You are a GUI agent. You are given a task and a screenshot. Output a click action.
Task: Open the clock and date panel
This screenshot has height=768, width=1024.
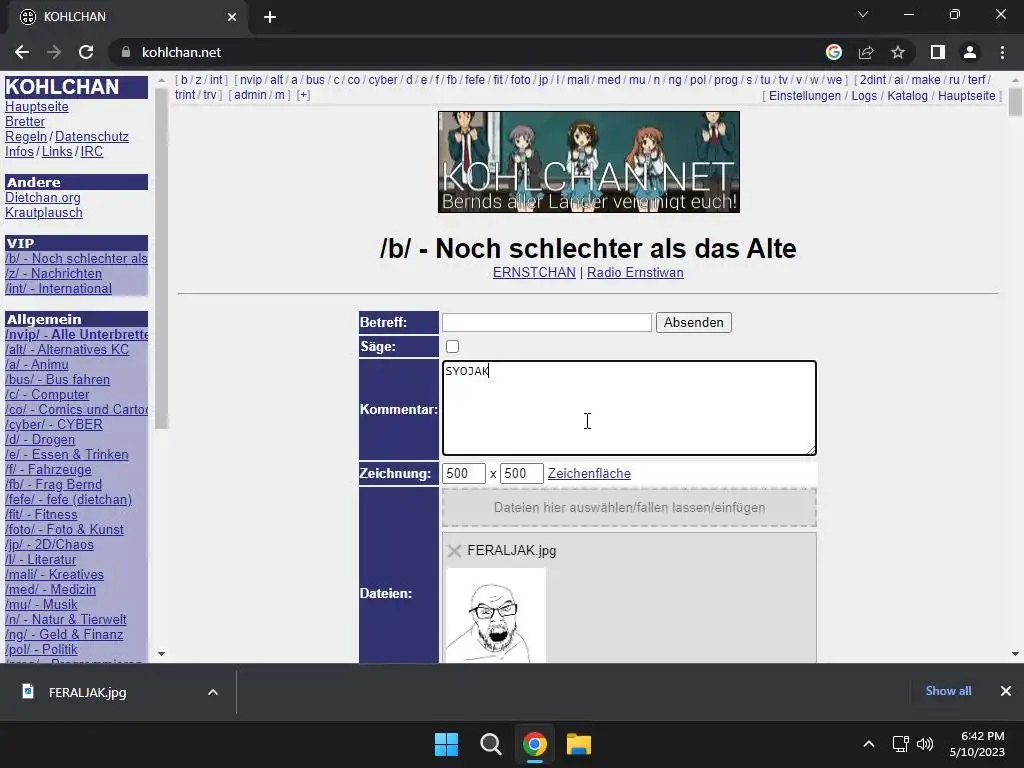[x=977, y=744]
